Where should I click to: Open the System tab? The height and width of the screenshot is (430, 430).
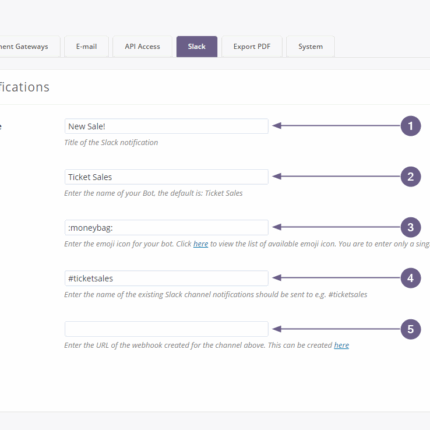point(310,47)
